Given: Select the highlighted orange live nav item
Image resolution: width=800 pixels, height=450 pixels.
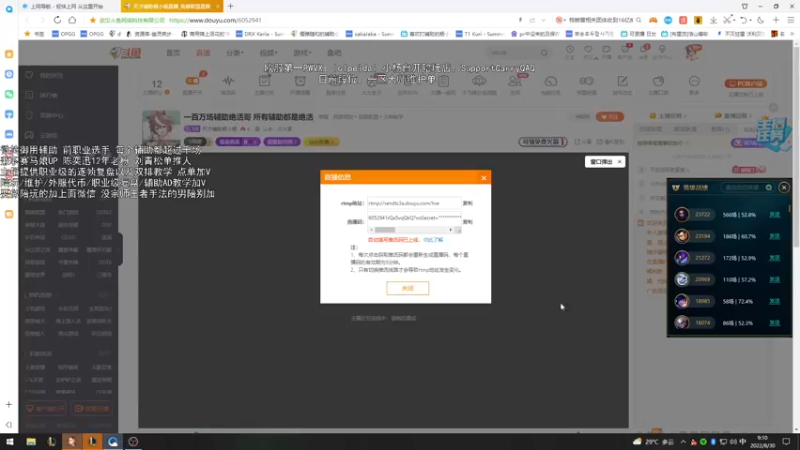Looking at the screenshot, I should pos(203,53).
